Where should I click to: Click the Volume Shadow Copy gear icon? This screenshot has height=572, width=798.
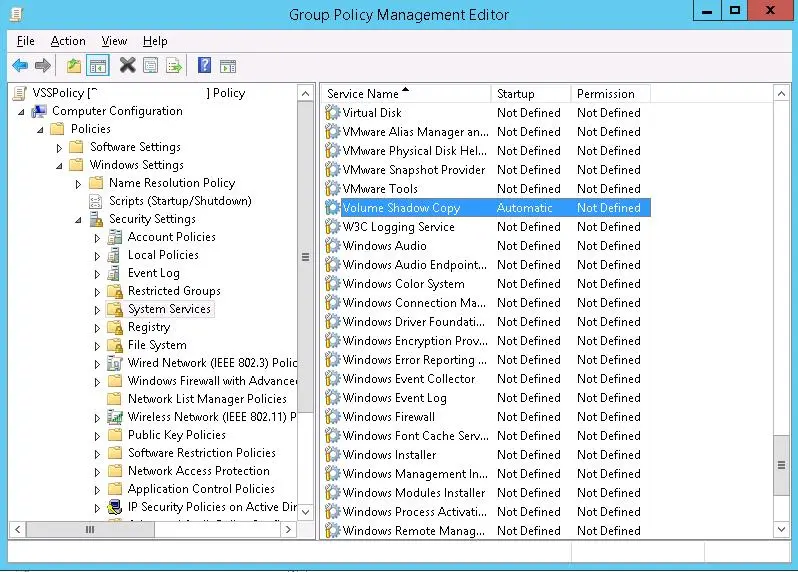333,208
